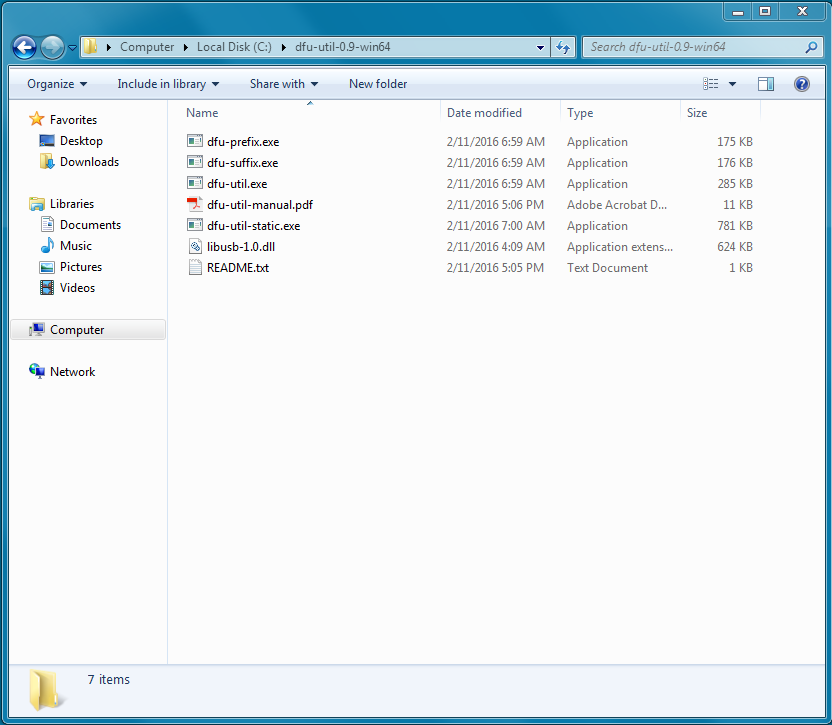Select the dfu-util.exe file
Image resolution: width=832 pixels, height=725 pixels.
pos(237,184)
